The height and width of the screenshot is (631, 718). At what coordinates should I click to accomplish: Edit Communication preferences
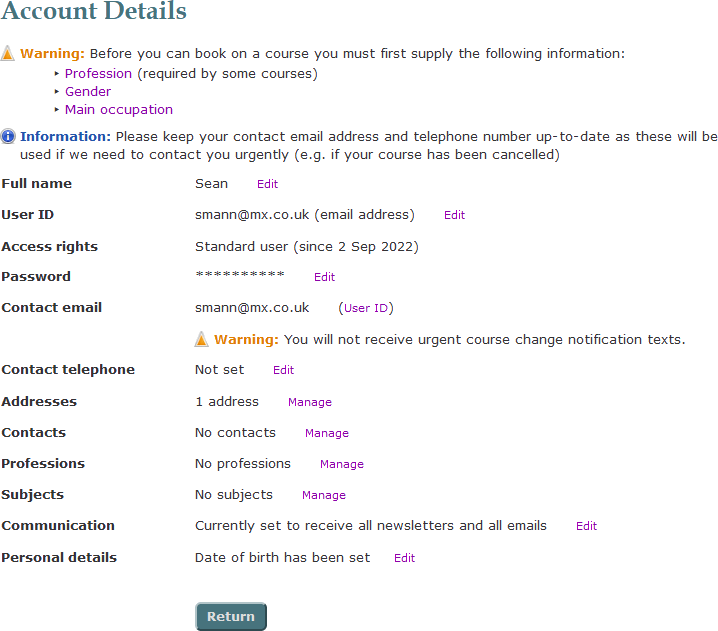[586, 526]
